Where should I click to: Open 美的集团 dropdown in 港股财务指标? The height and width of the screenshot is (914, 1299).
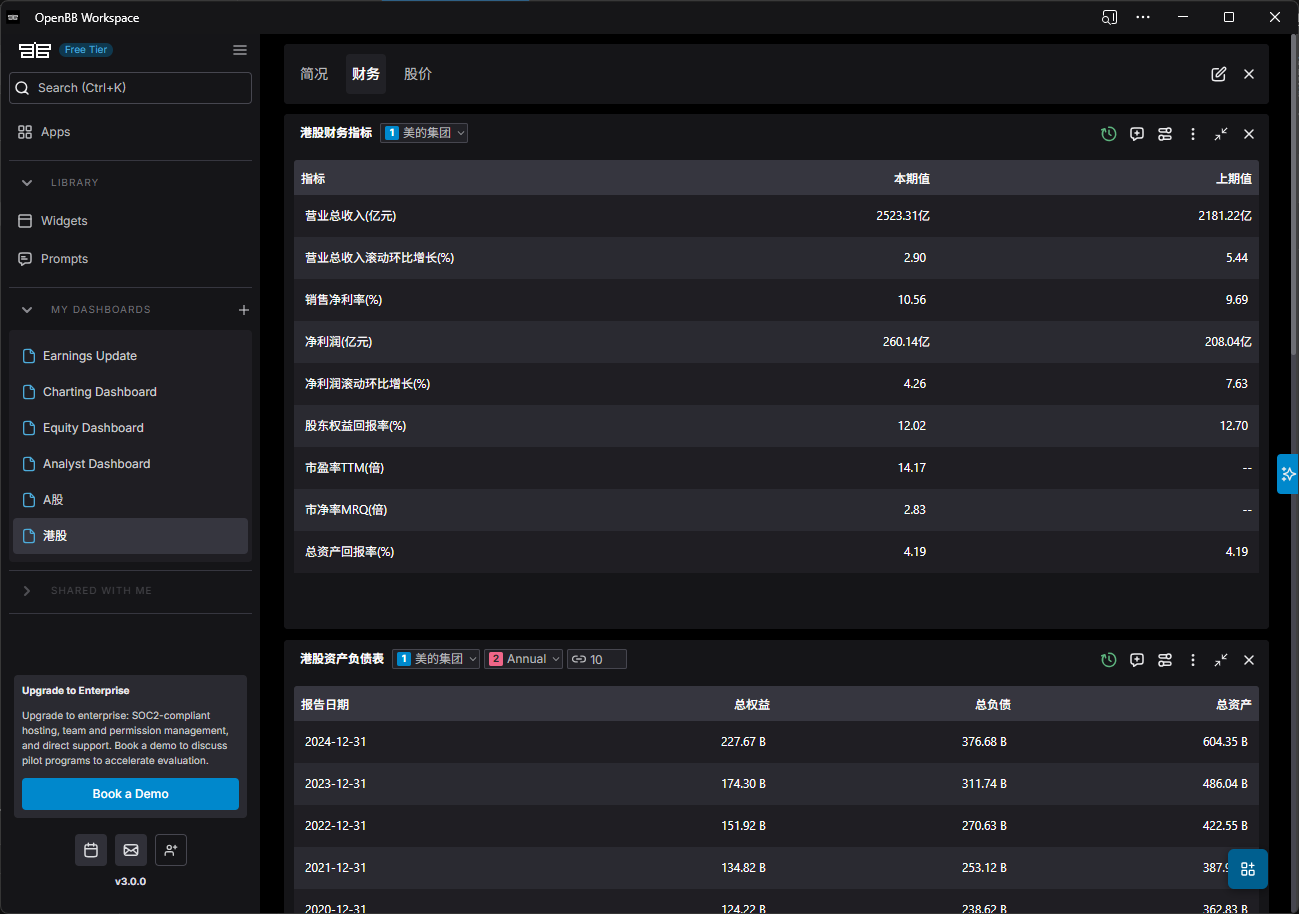point(424,133)
